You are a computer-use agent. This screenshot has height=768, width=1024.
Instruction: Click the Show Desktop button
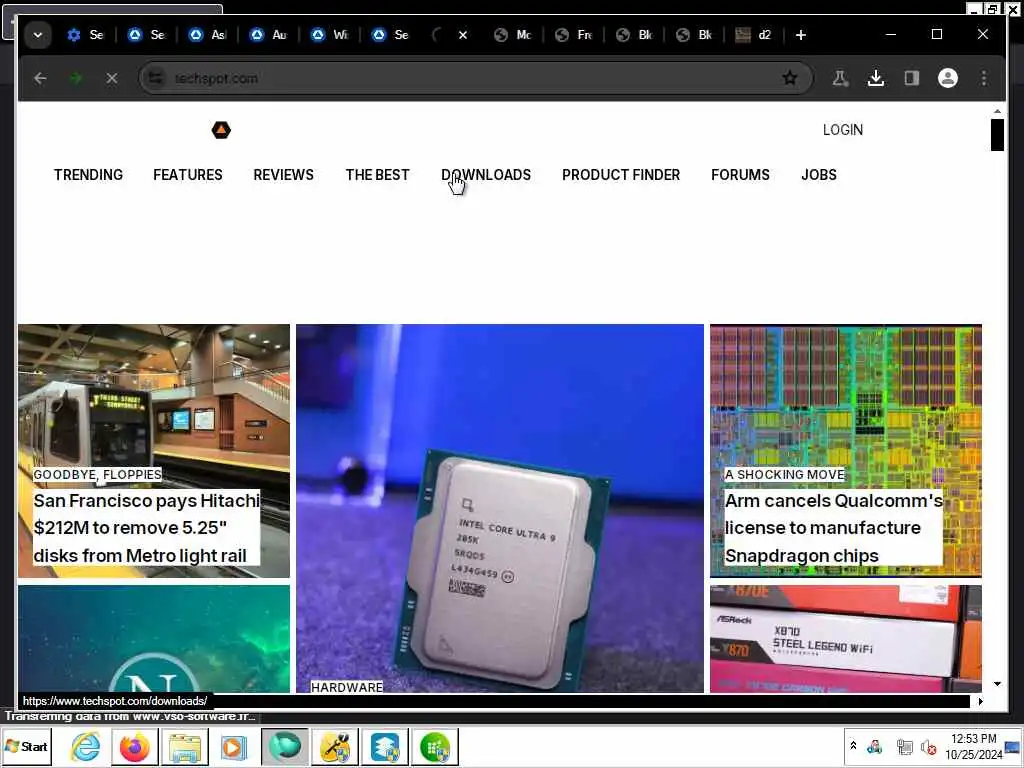point(1012,746)
